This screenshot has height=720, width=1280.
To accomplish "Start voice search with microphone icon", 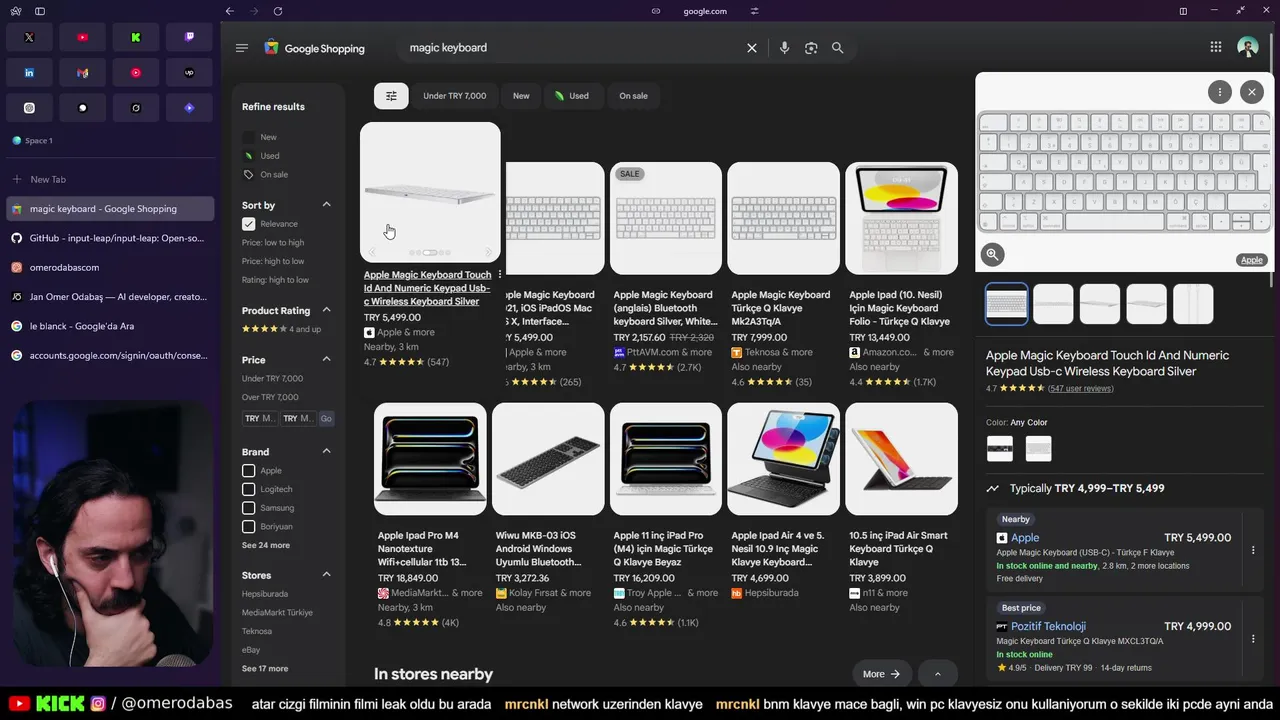I will point(784,48).
